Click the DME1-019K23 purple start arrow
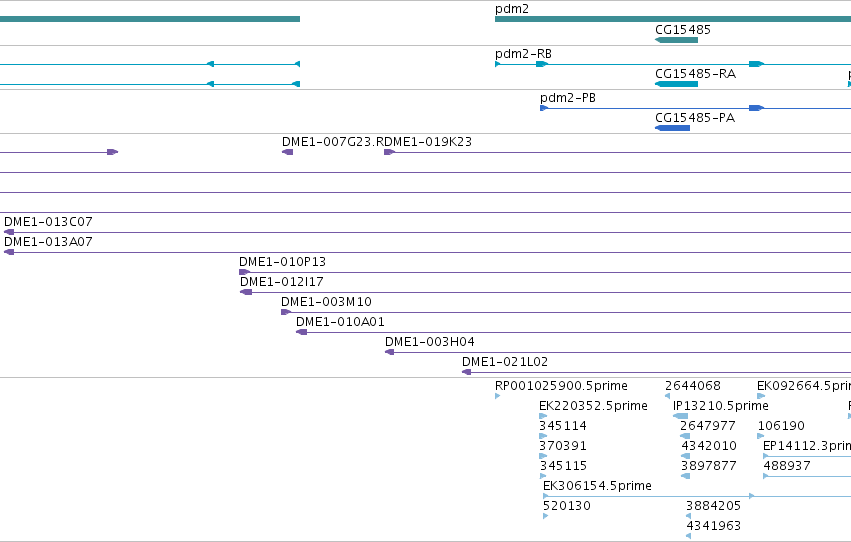The image size is (851, 542). (389, 152)
